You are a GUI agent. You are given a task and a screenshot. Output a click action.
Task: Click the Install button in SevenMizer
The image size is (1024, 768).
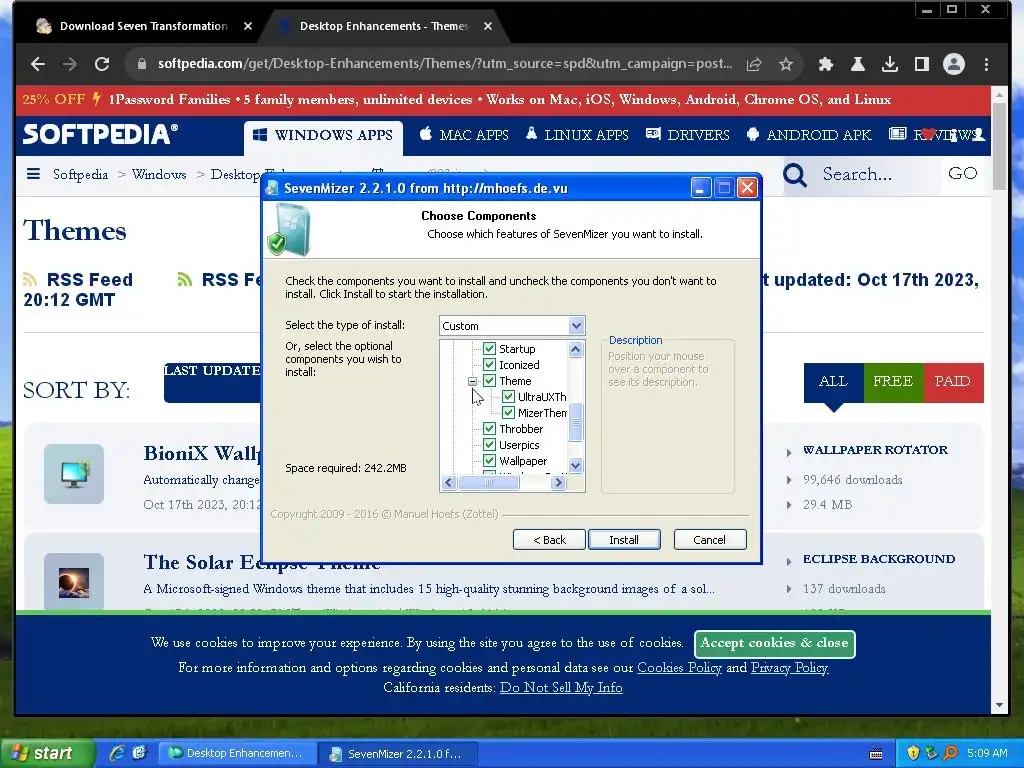(624, 539)
